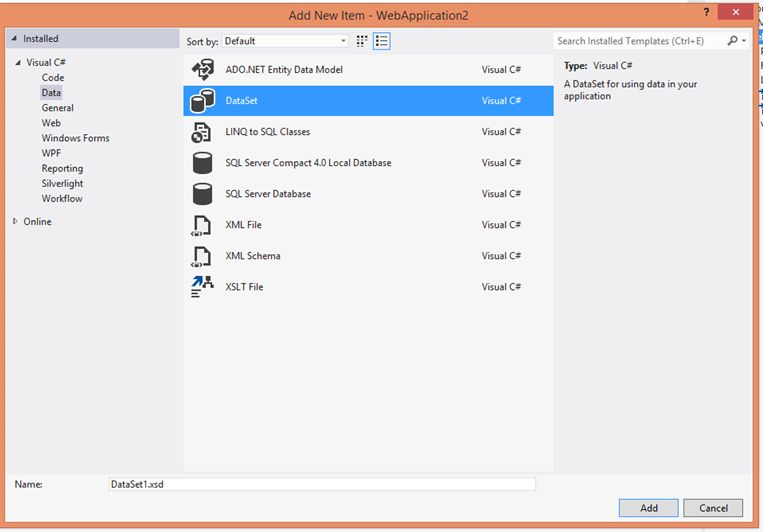Select the ADO.NET Entity Data Model text
The image size is (763, 532).
pyautogui.click(x=284, y=70)
